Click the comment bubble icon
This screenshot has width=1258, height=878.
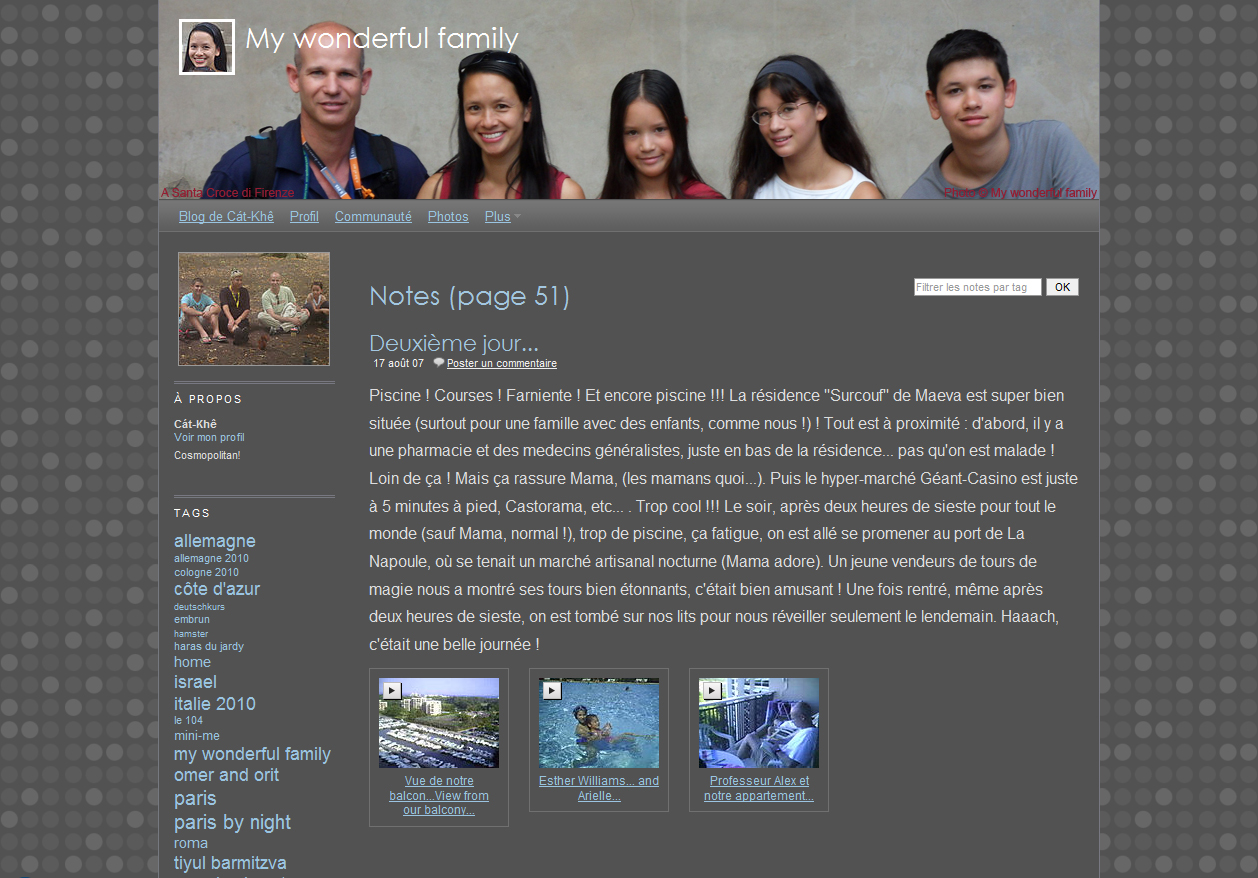coord(438,363)
